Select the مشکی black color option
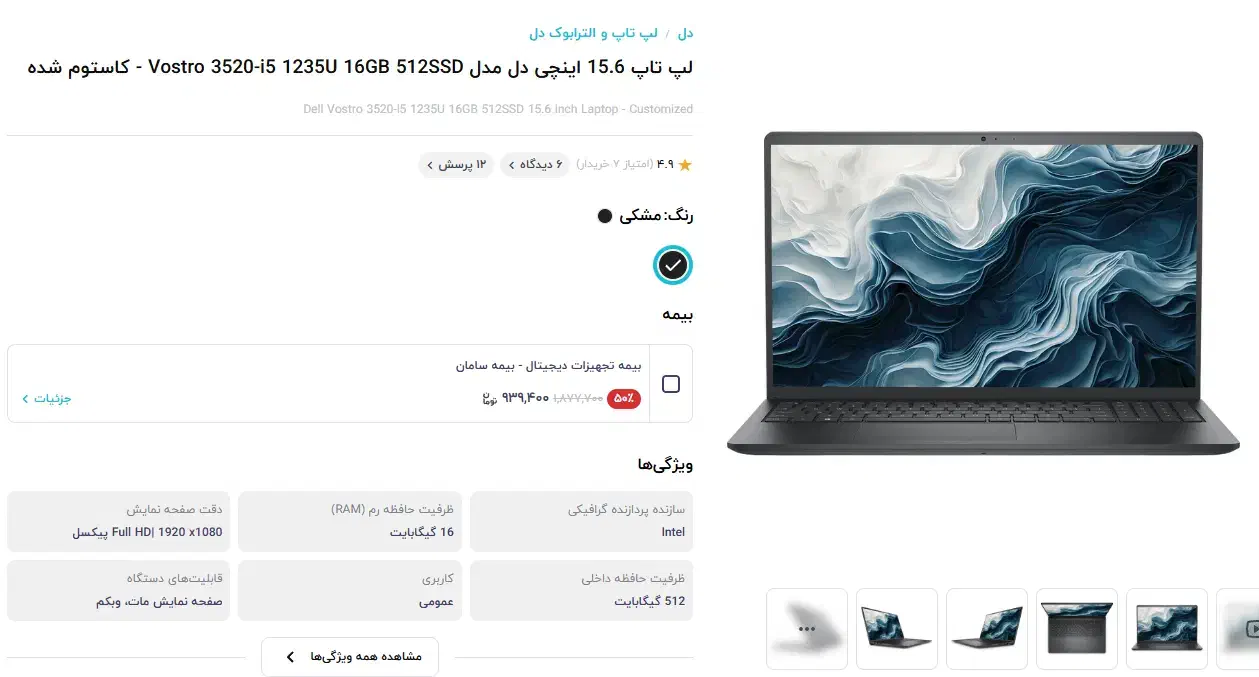This screenshot has height=677, width=1259. coord(673,266)
